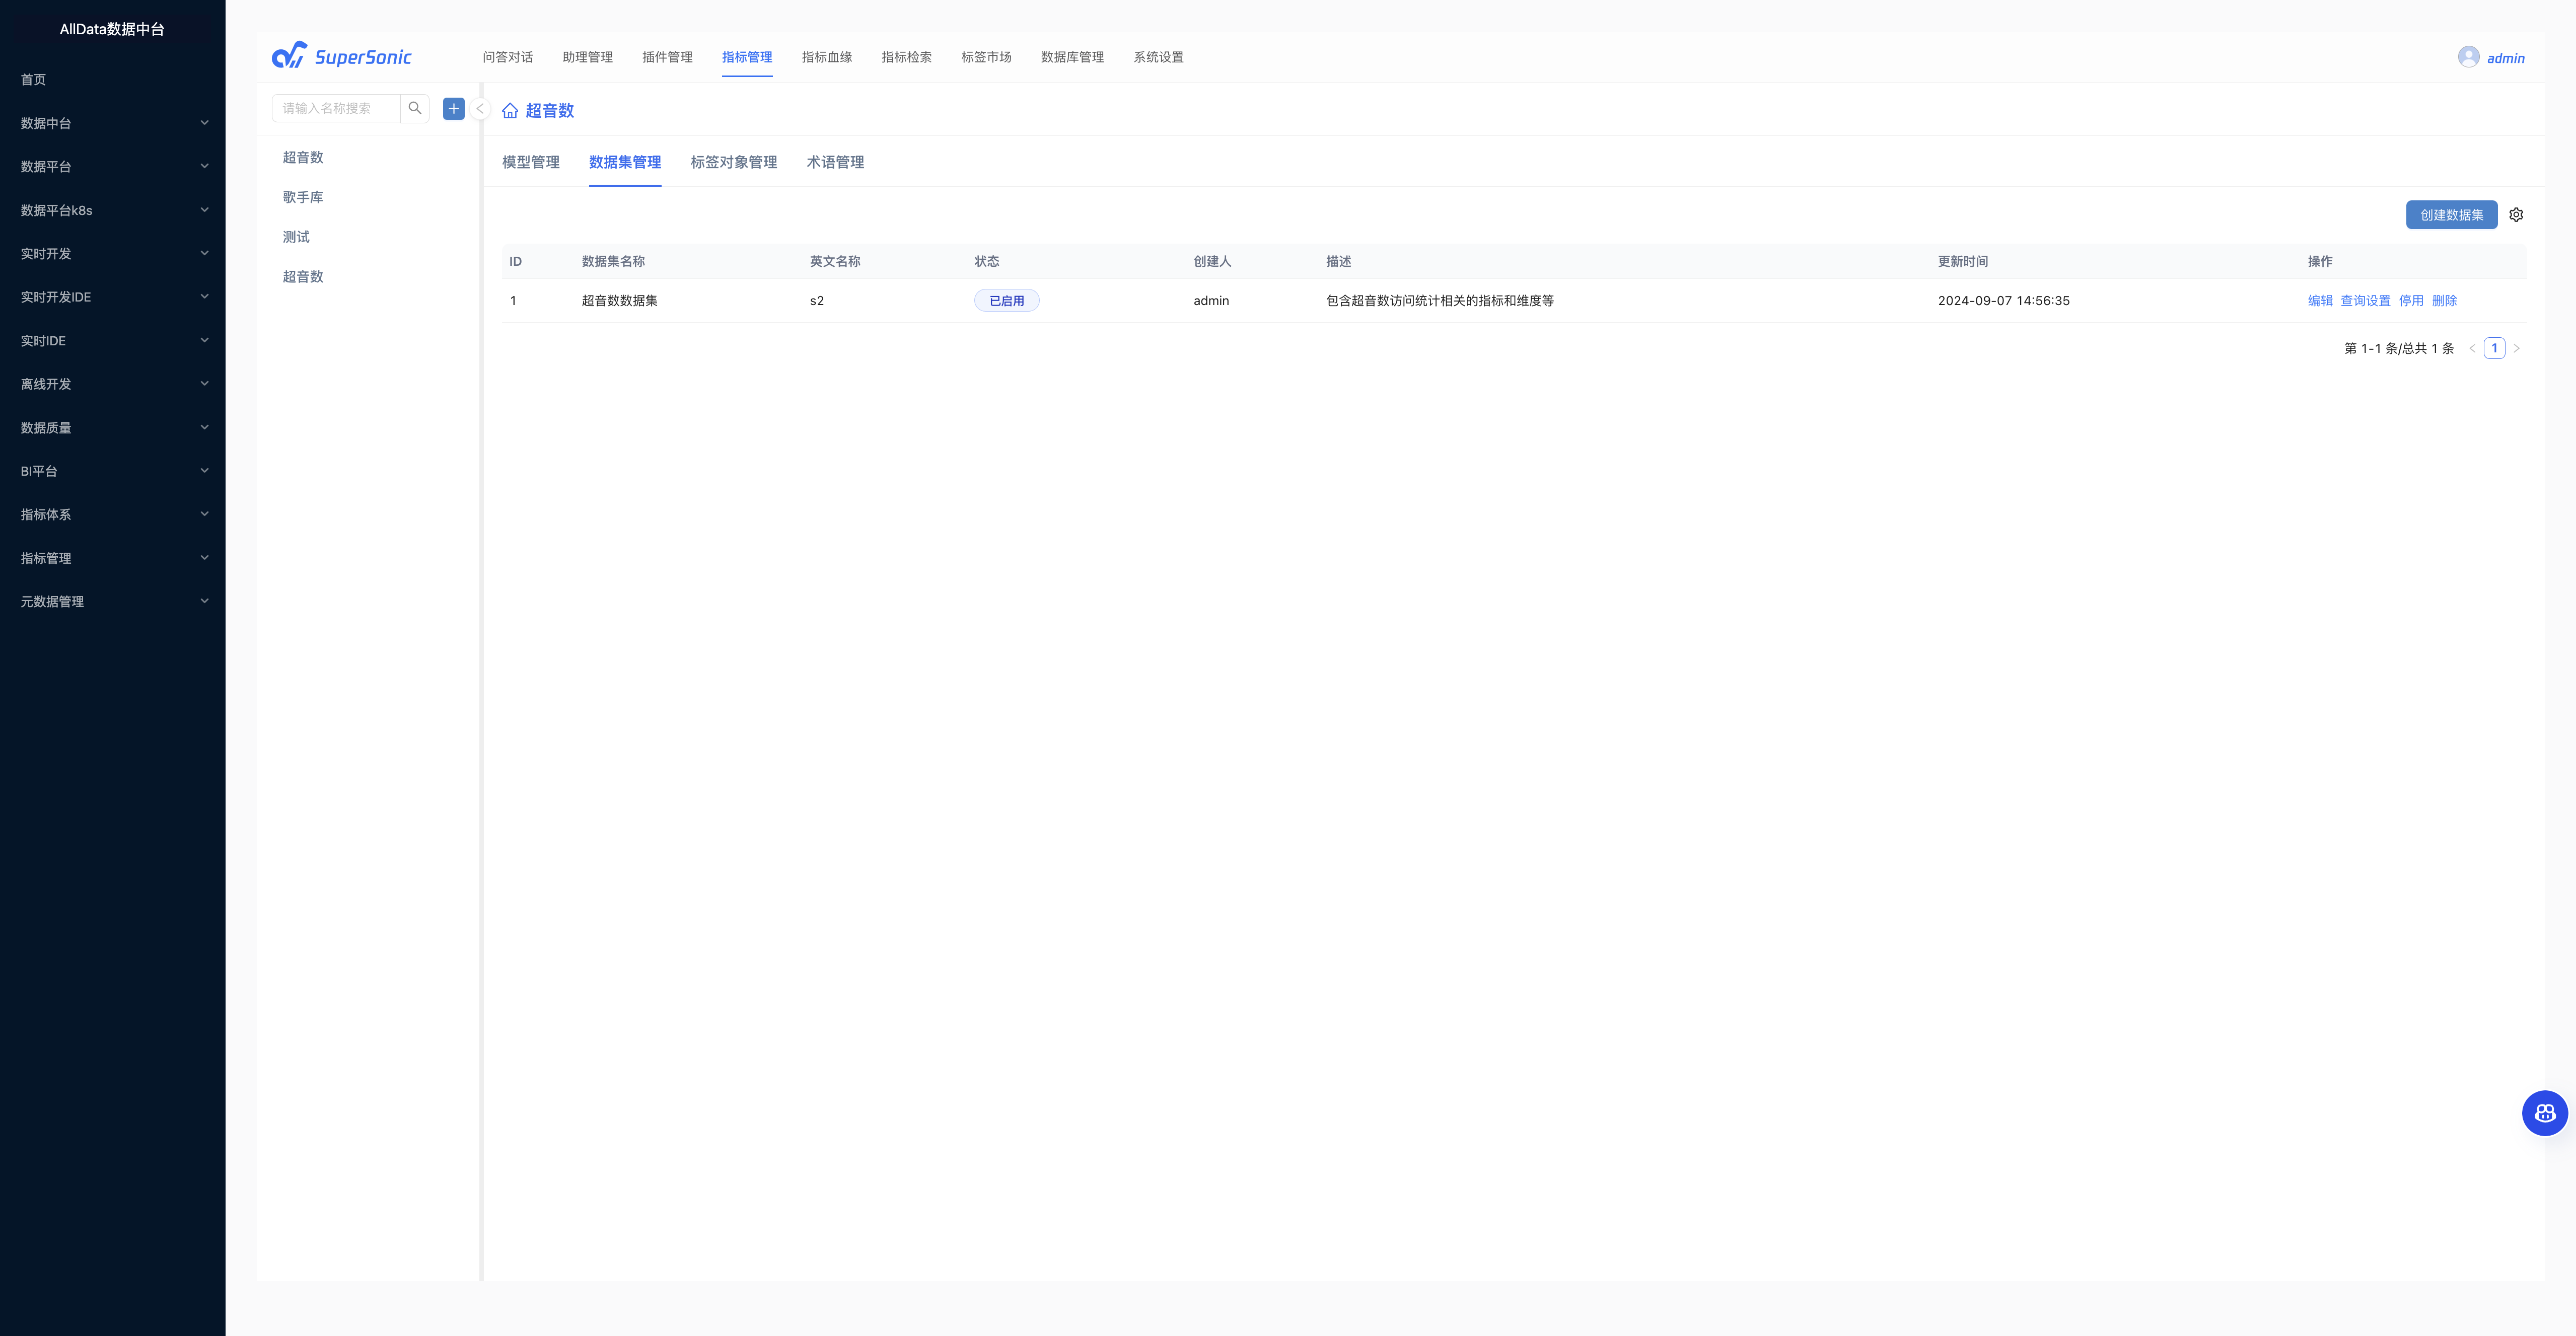Expand the 元数据管理 sidebar menu
Viewport: 2576px width, 1336px height.
(113, 601)
